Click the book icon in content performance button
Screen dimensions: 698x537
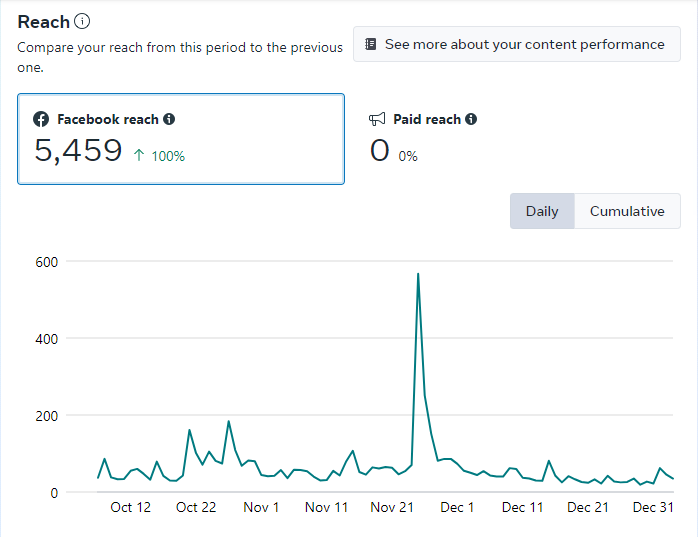[x=371, y=44]
